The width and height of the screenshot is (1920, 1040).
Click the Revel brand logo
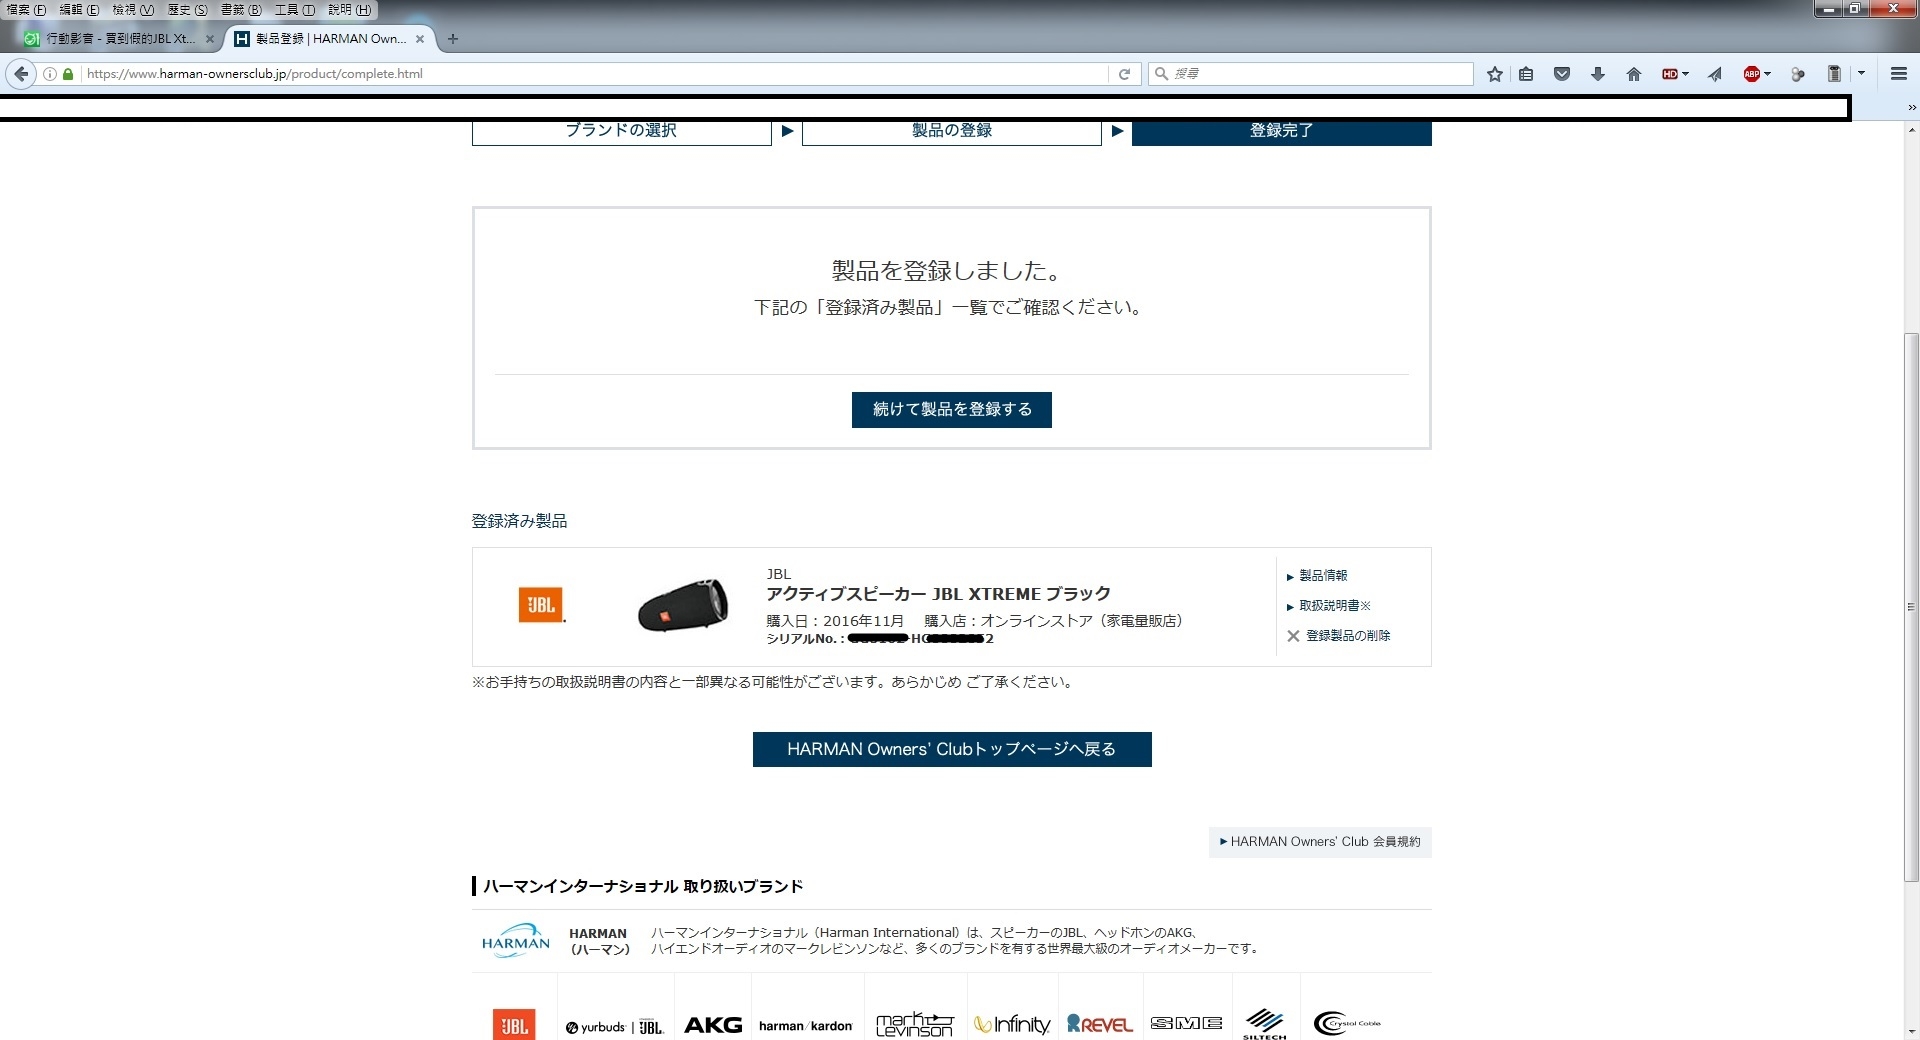(1100, 1024)
